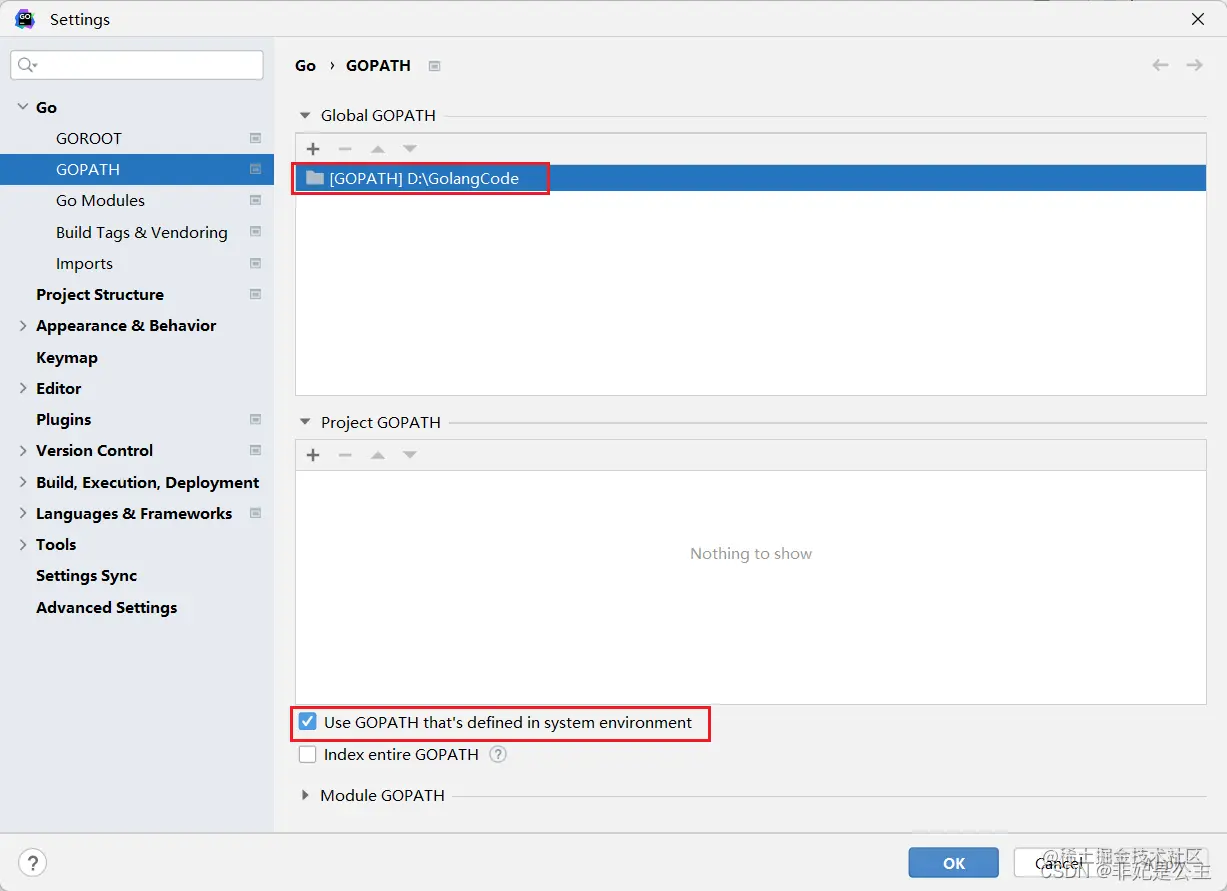Enable Index entire GOPATH
Viewport: 1227px width, 891px height.
pyautogui.click(x=307, y=754)
